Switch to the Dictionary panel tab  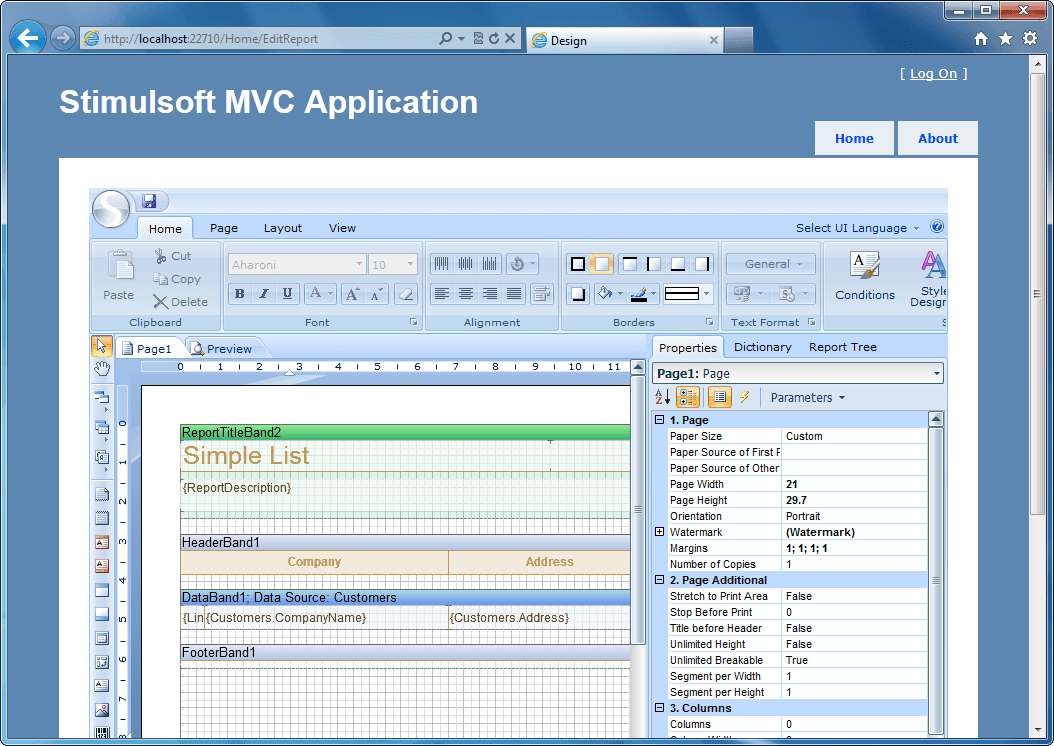tap(762, 347)
